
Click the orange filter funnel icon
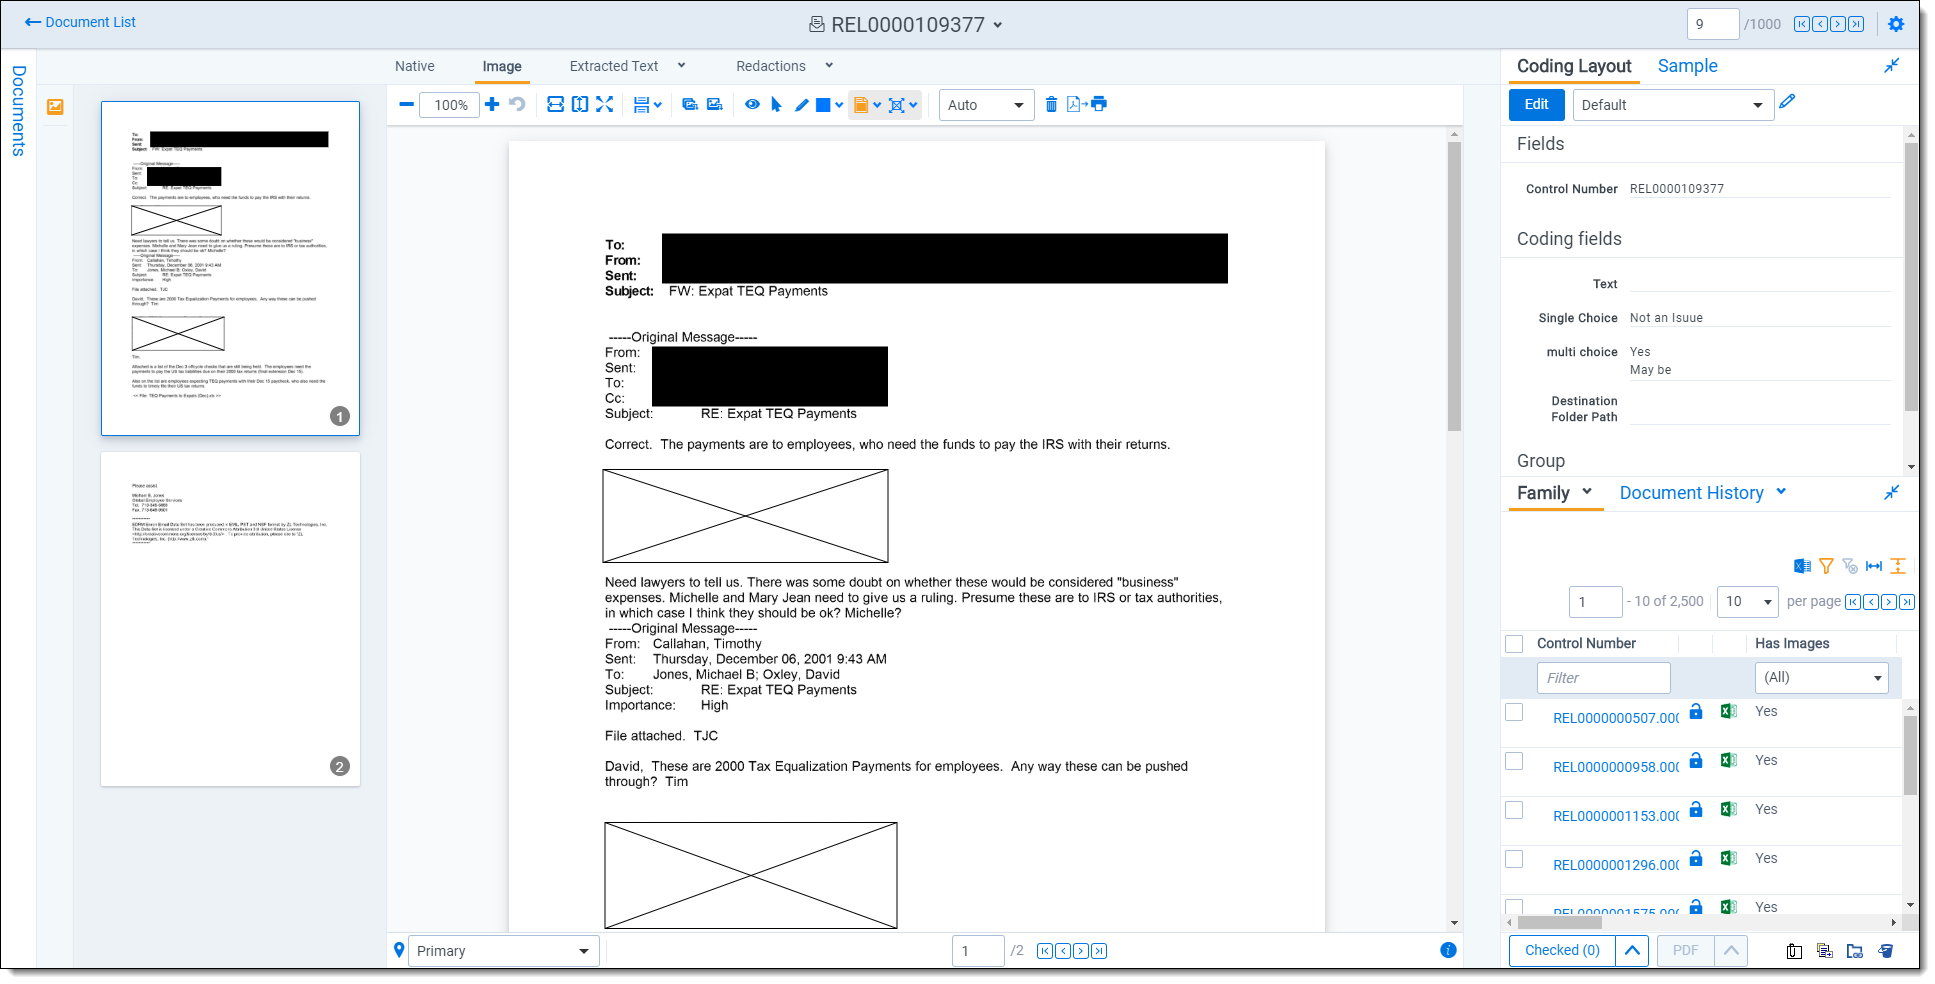[x=1826, y=566]
